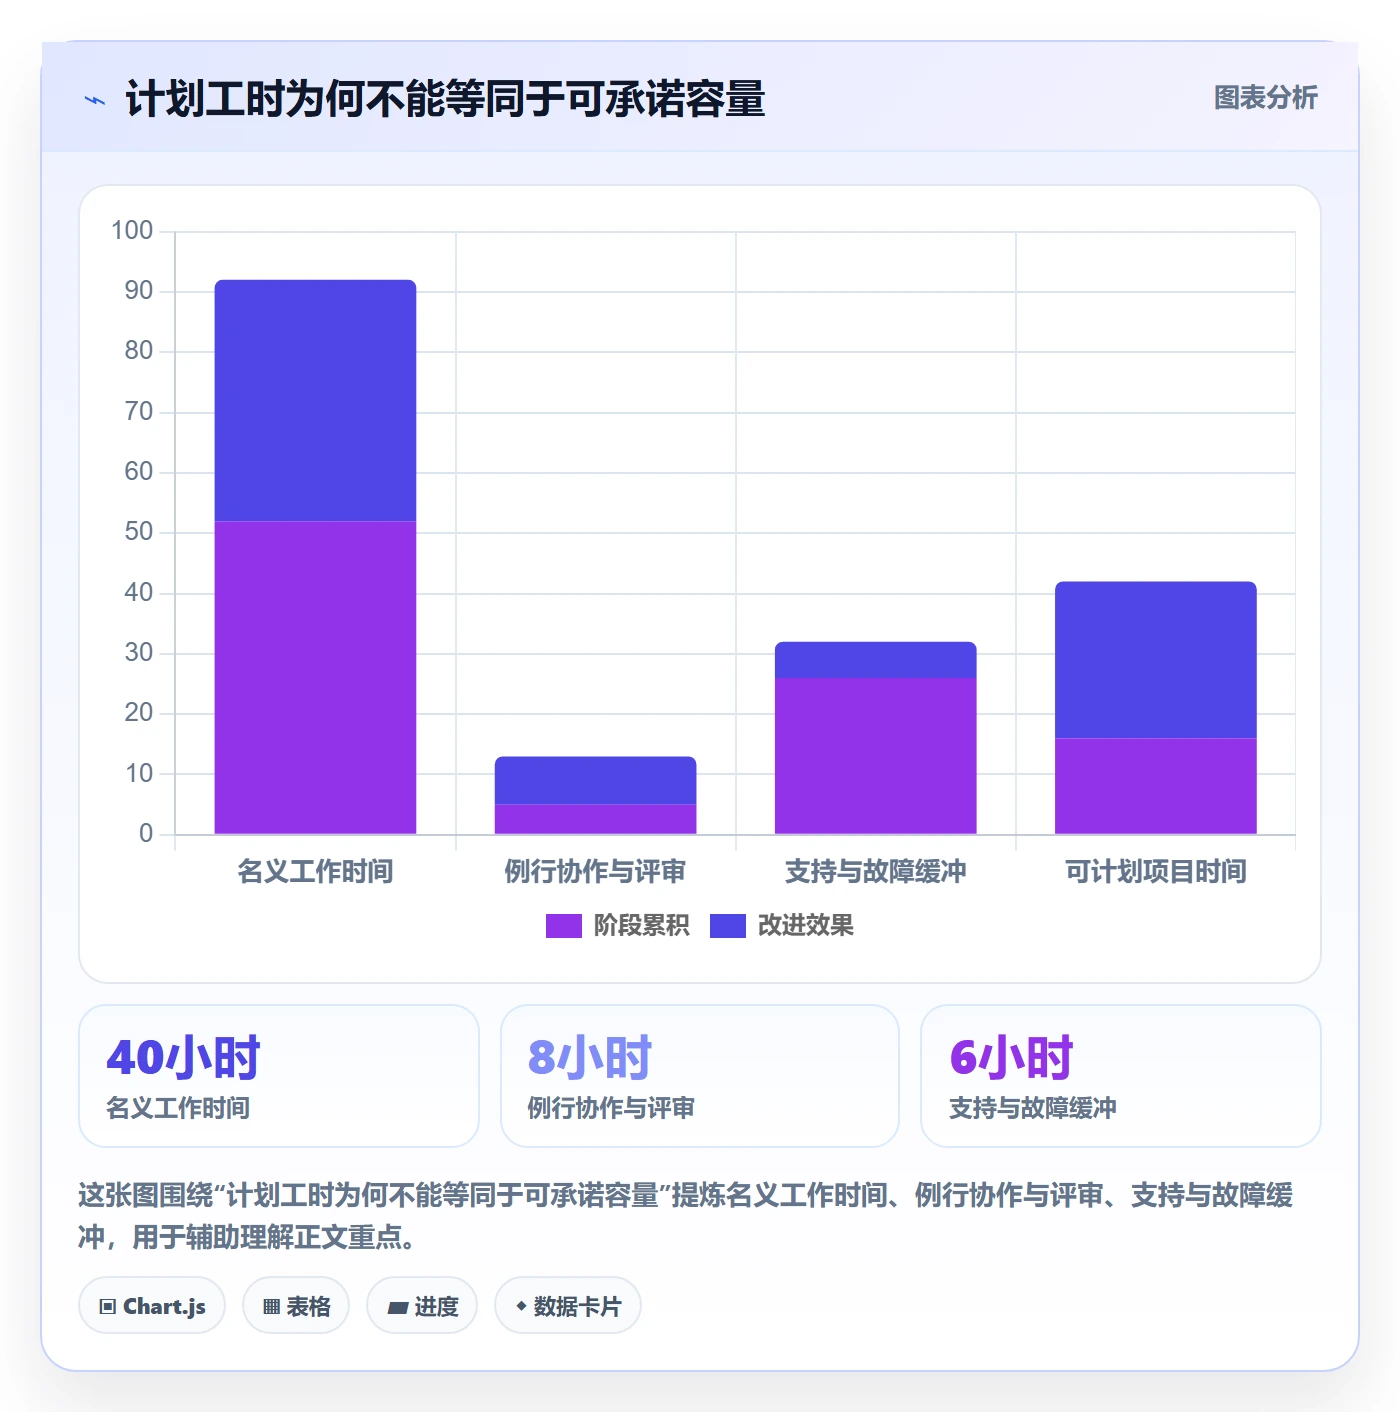The width and height of the screenshot is (1400, 1412).
Task: Click the 例行协作与评审 x-axis label
Action: click(595, 871)
